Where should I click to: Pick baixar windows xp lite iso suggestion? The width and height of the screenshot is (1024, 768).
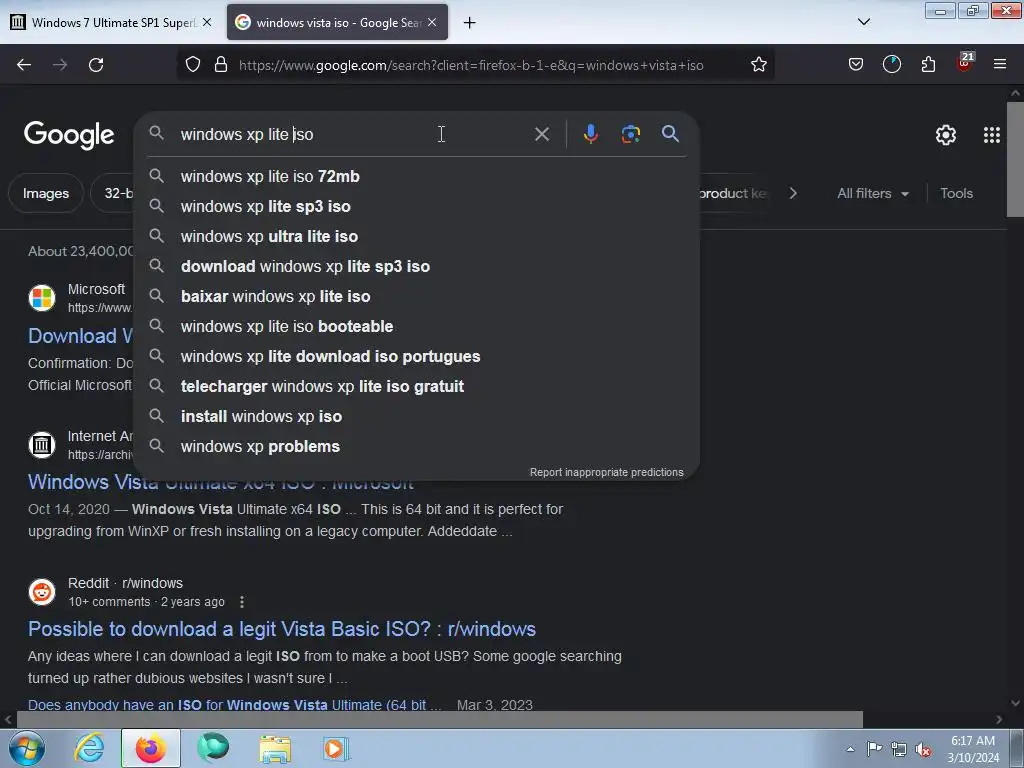point(417,296)
